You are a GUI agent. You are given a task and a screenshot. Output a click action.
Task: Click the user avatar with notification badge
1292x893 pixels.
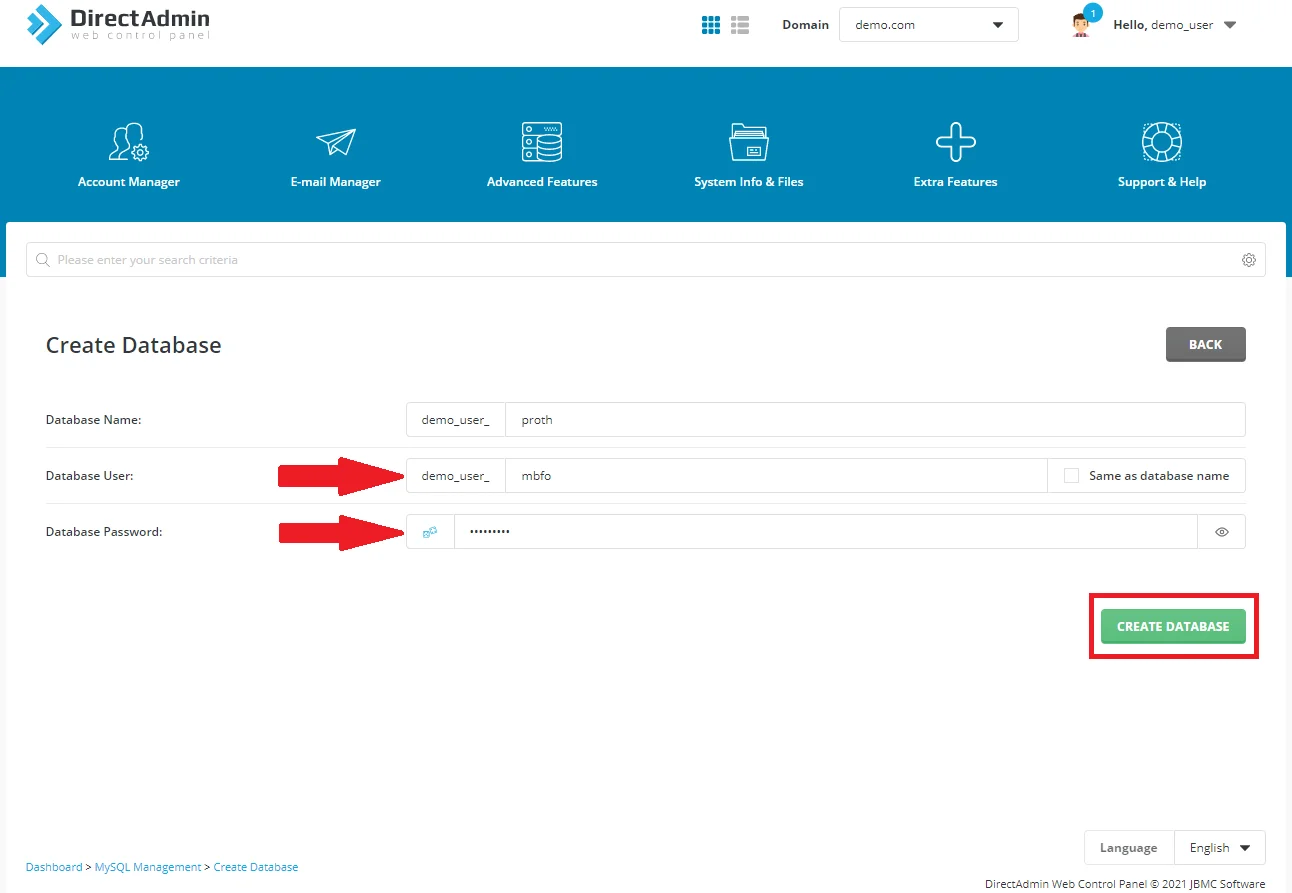point(1081,25)
